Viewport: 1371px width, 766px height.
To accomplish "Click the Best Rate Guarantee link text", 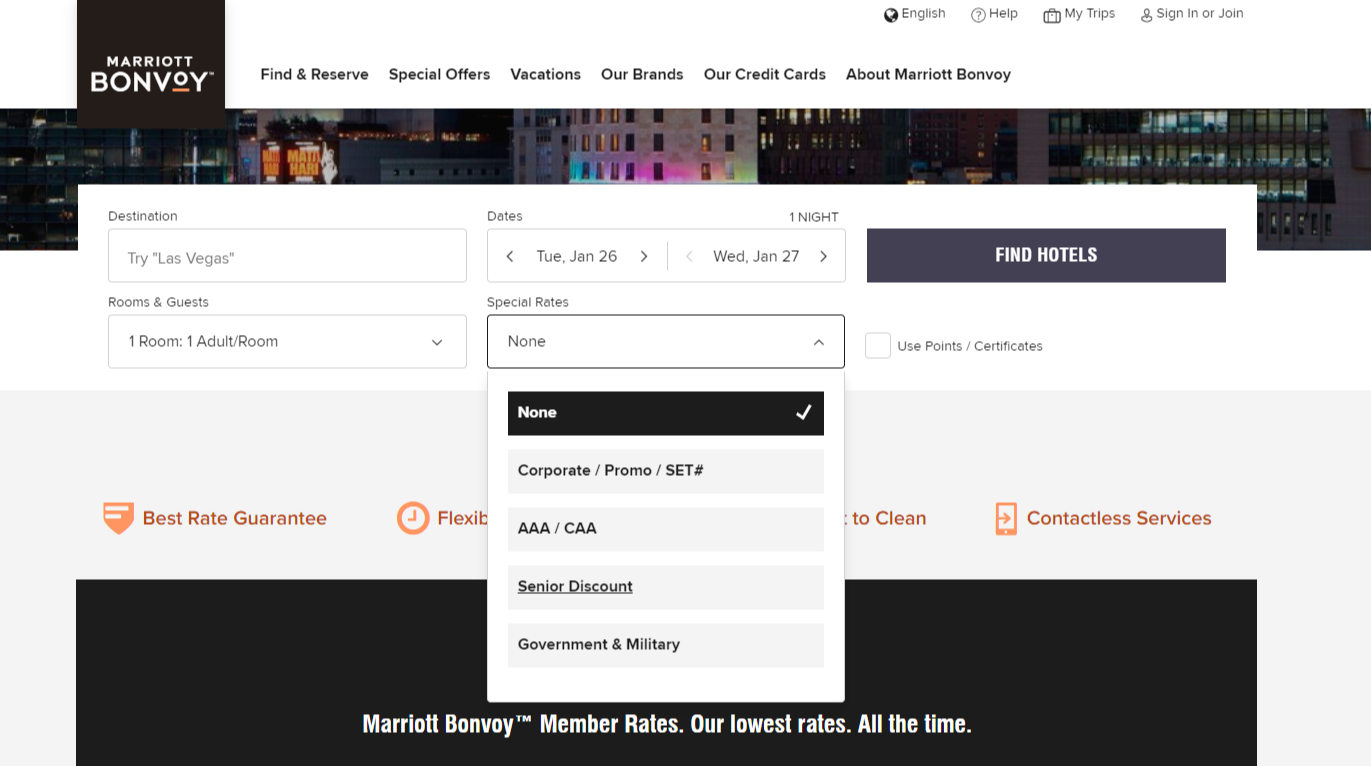I will pyautogui.click(x=235, y=518).
